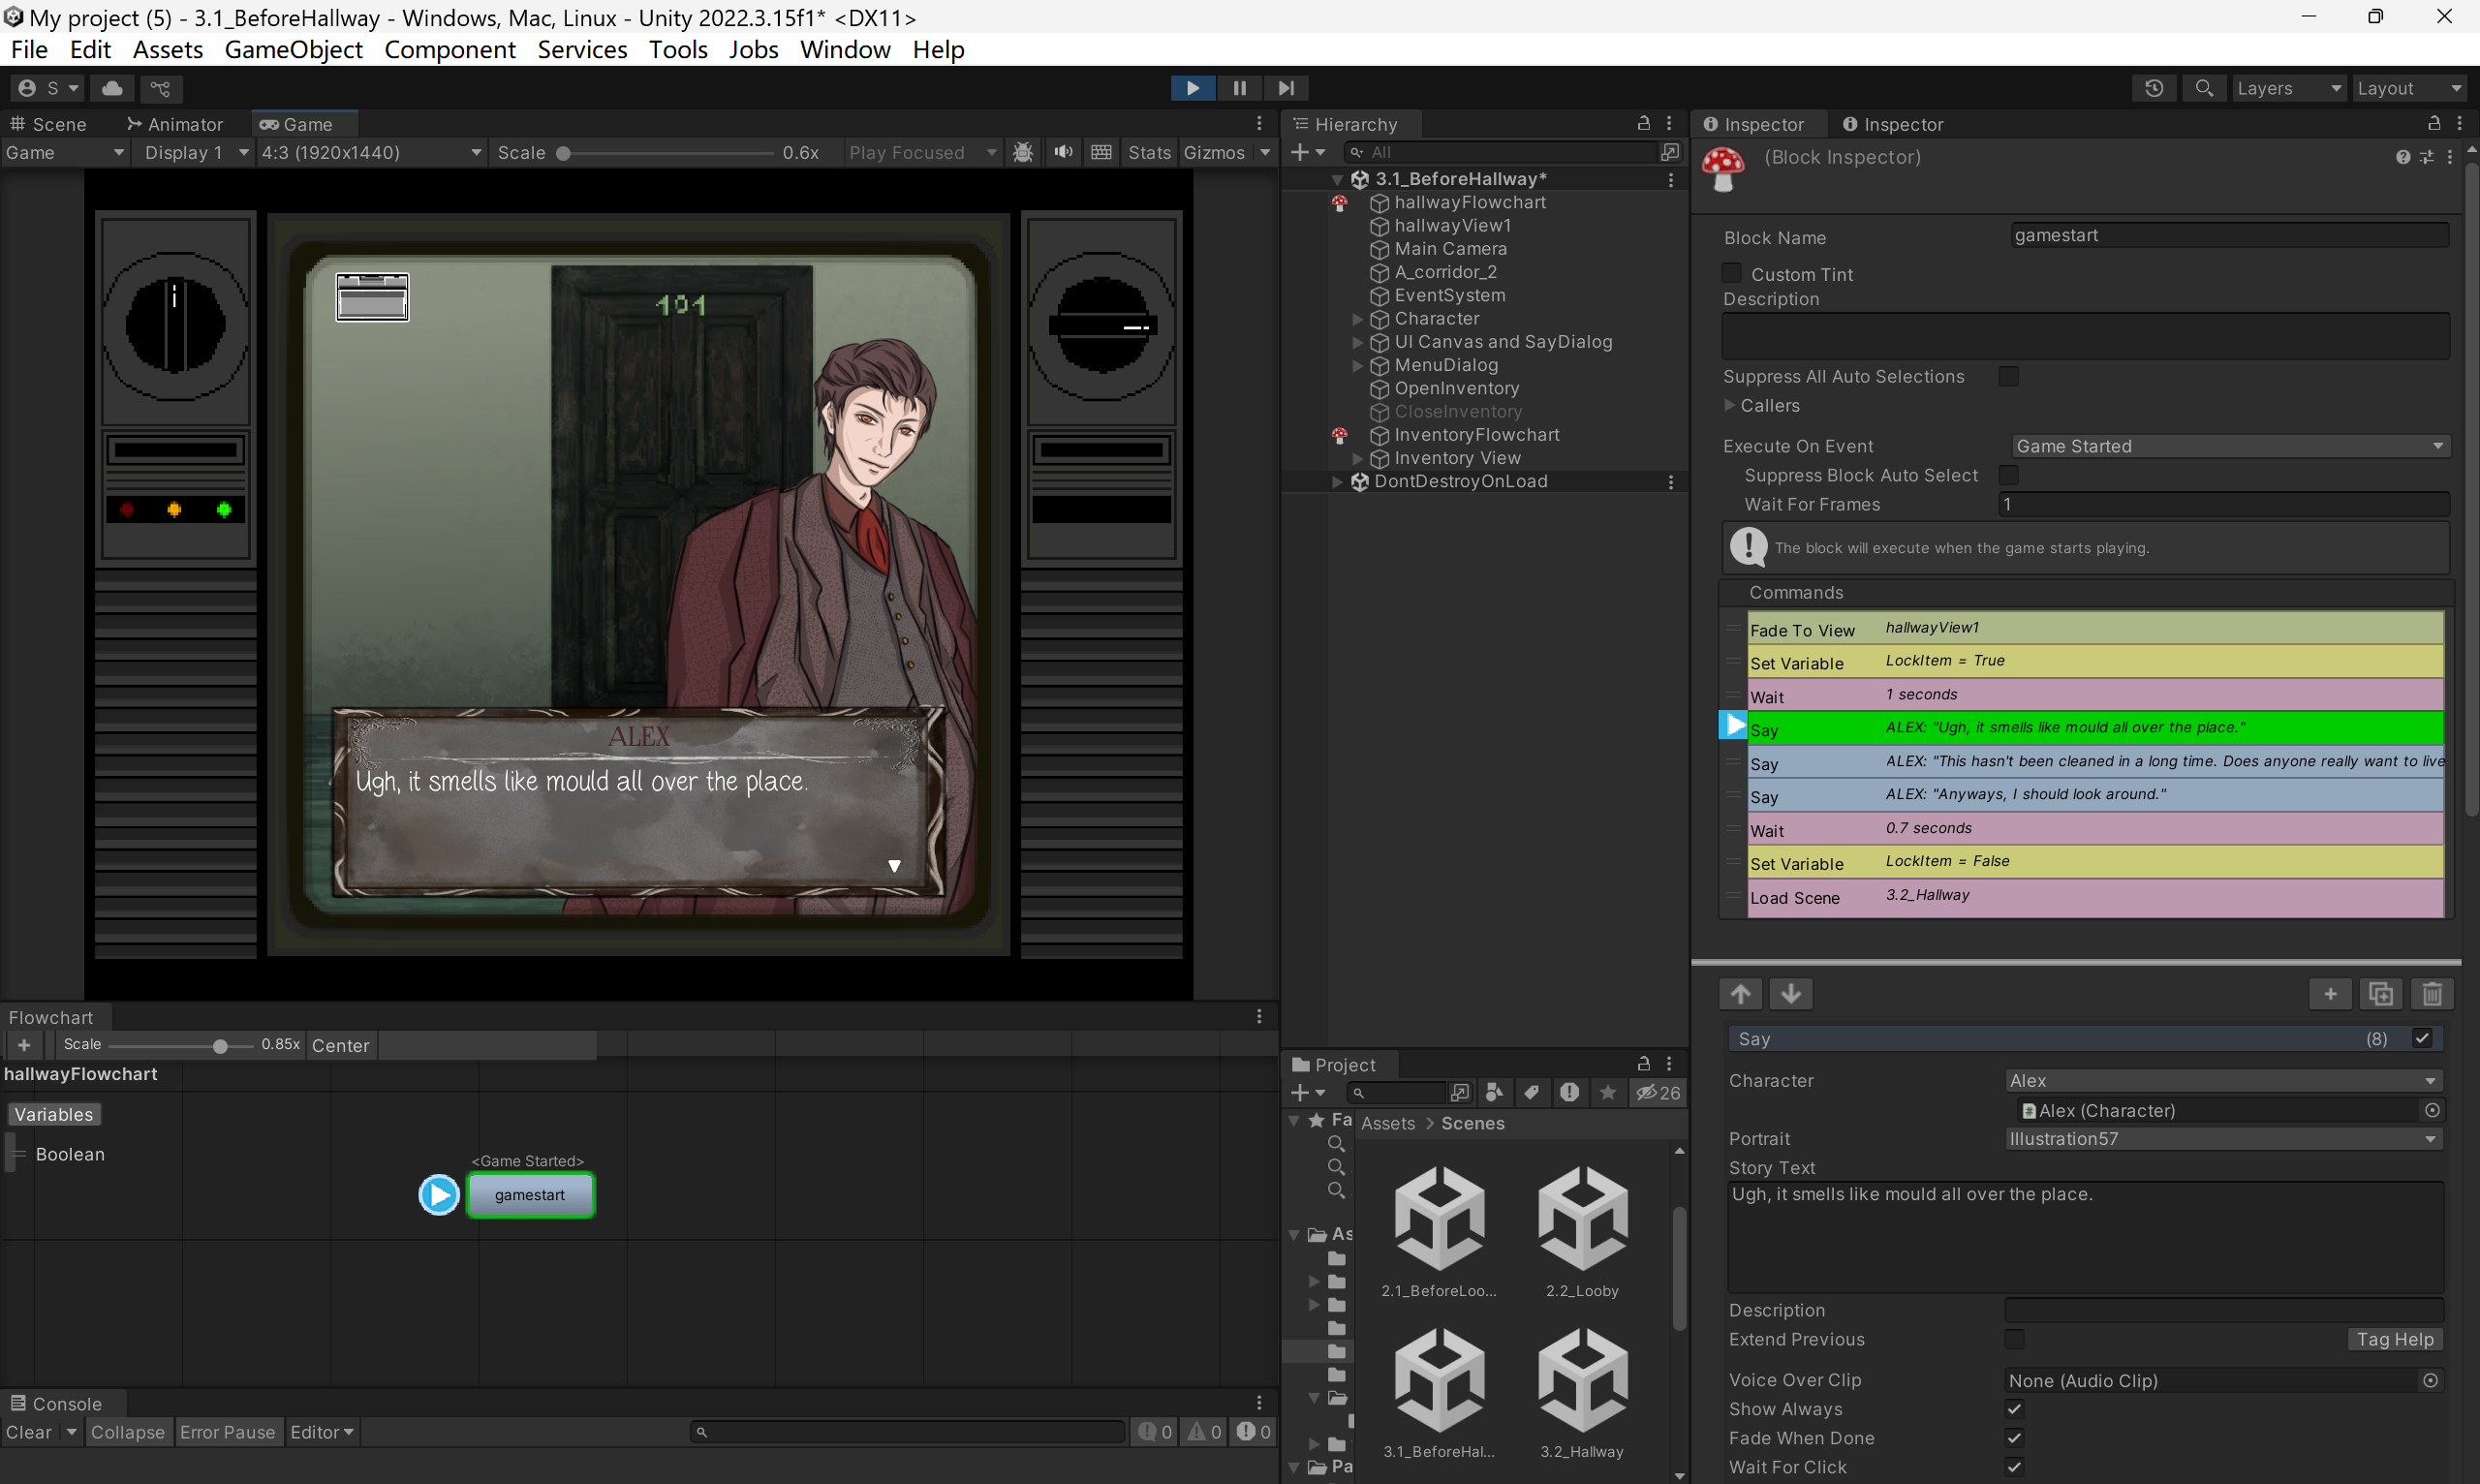Uncheck Fade When Done checkbox
Screen dimensions: 2480x1484
[x=2015, y=1438]
